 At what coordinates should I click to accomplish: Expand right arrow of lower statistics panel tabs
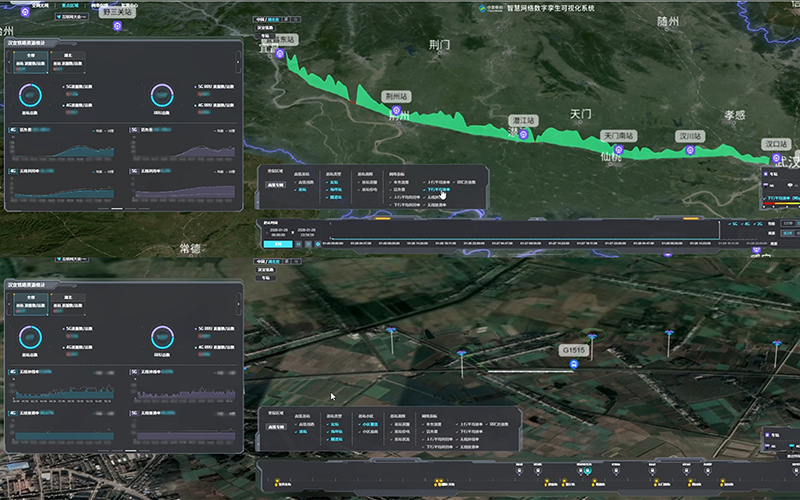click(x=238, y=303)
